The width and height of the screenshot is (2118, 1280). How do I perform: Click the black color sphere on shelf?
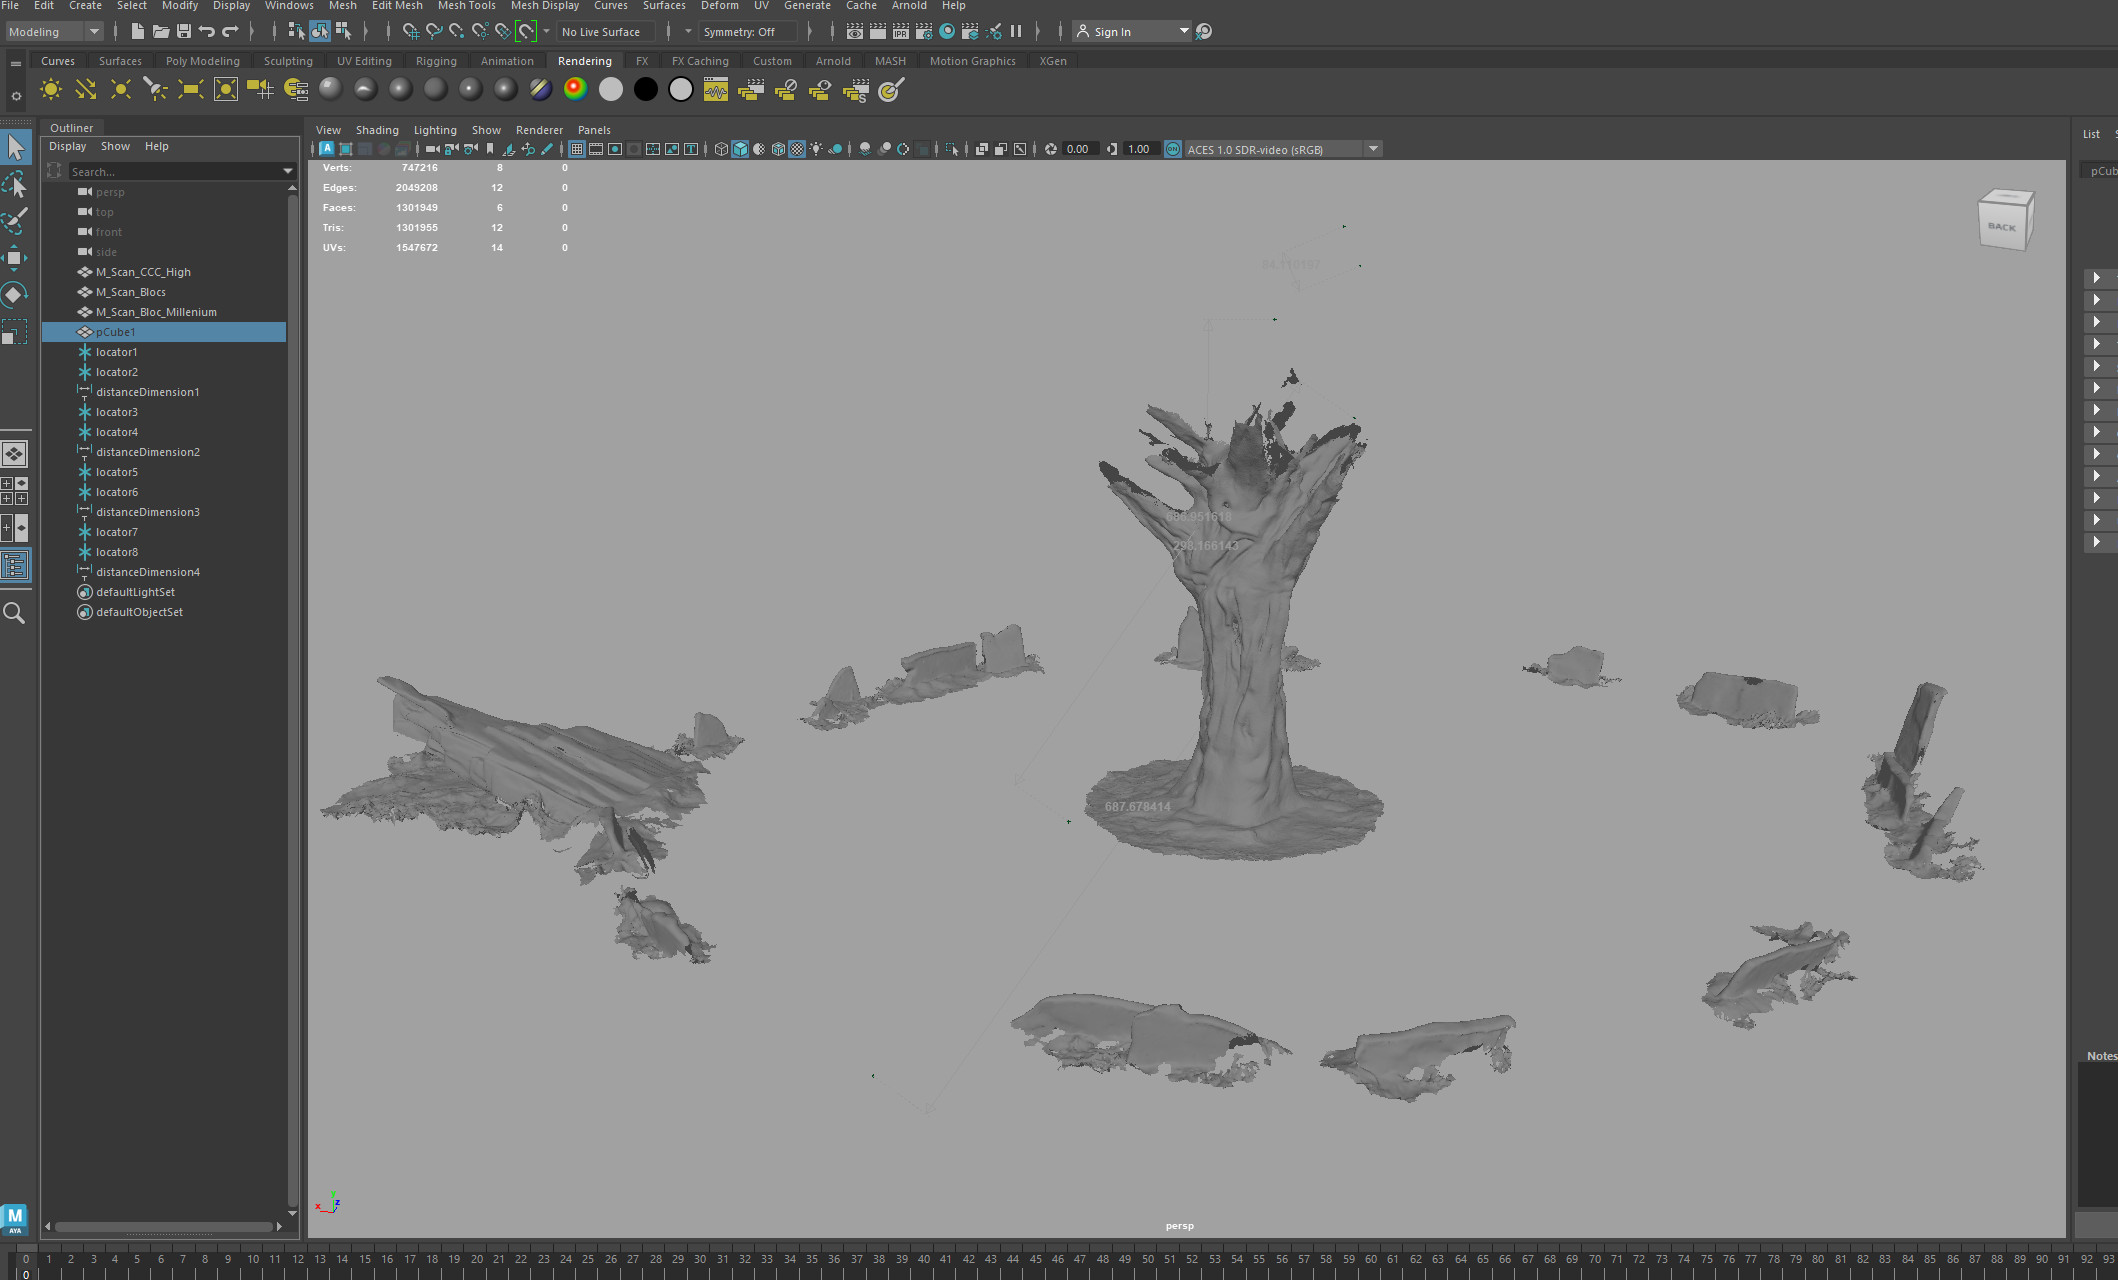coord(646,90)
